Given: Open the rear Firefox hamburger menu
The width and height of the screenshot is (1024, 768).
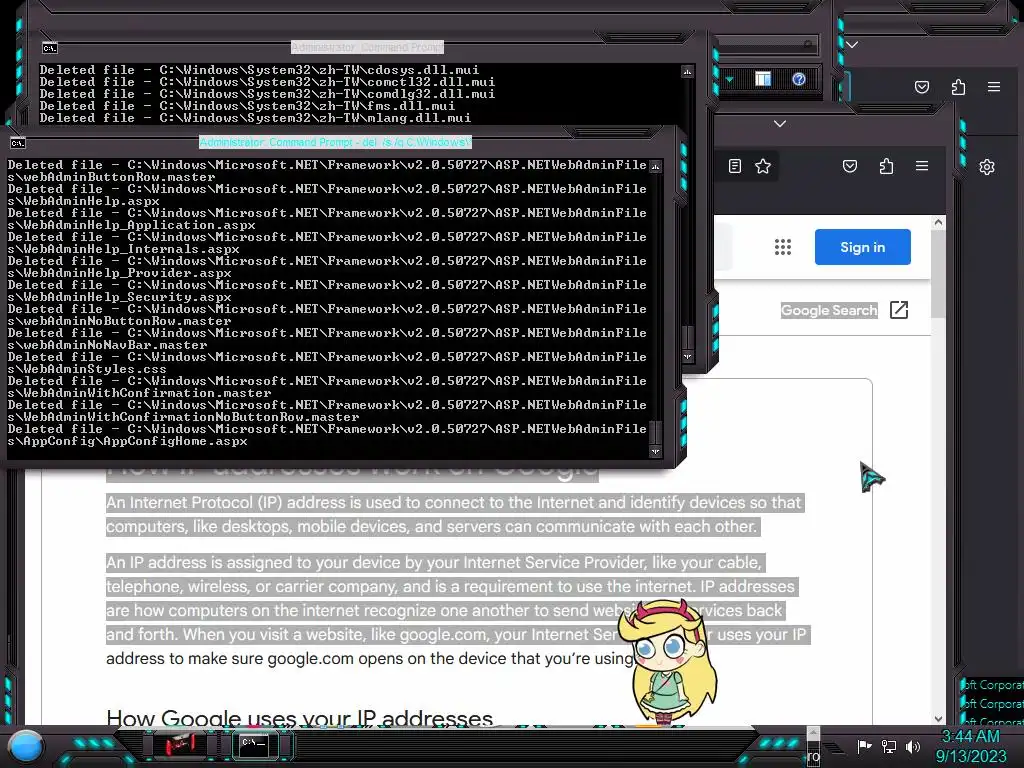Looking at the screenshot, I should point(994,86).
